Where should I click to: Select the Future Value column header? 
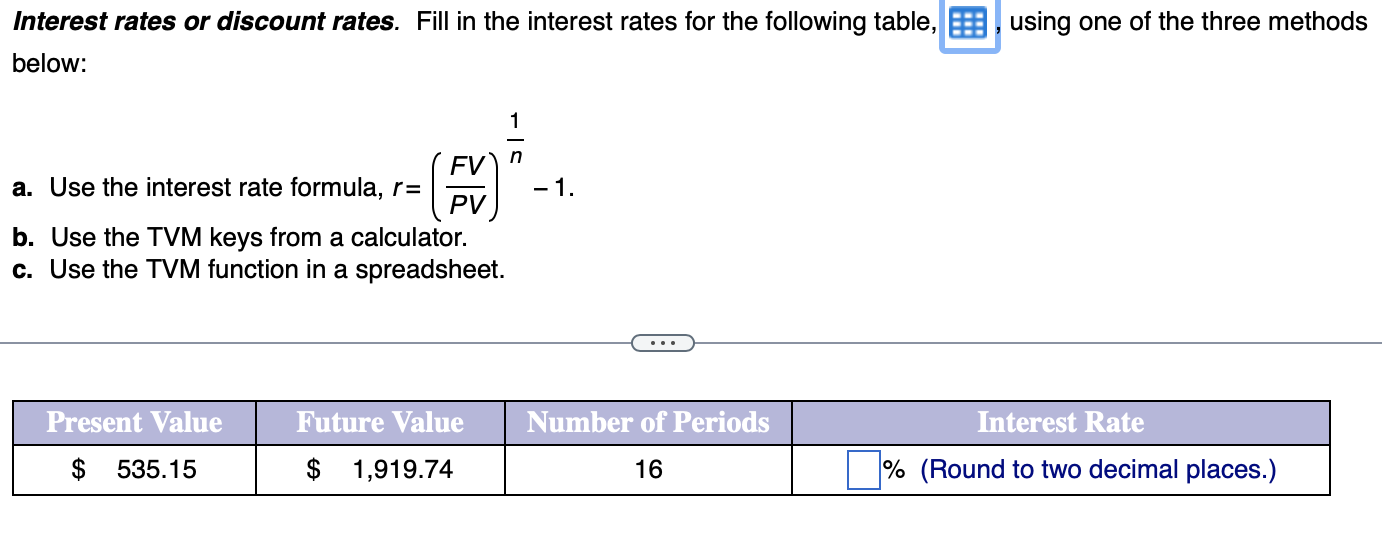click(380, 423)
